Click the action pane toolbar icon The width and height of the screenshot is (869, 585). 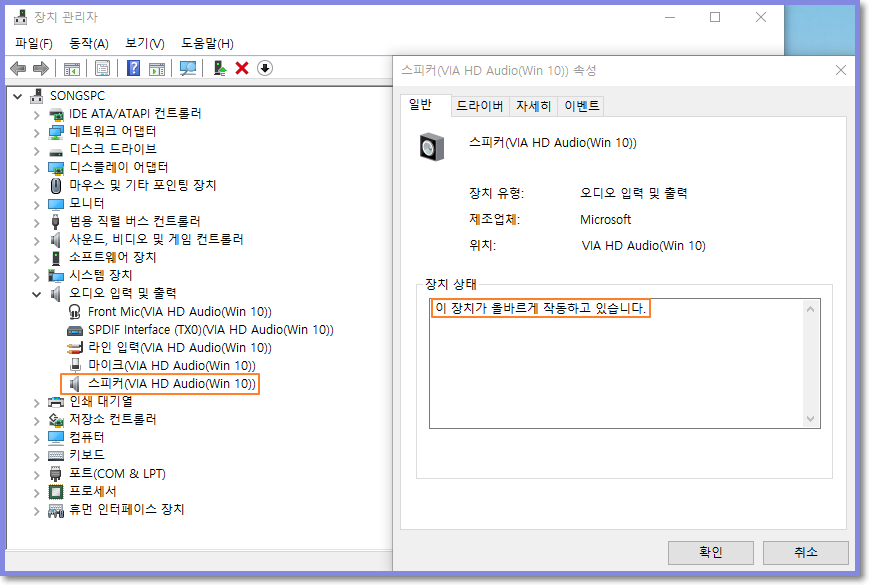click(157, 69)
